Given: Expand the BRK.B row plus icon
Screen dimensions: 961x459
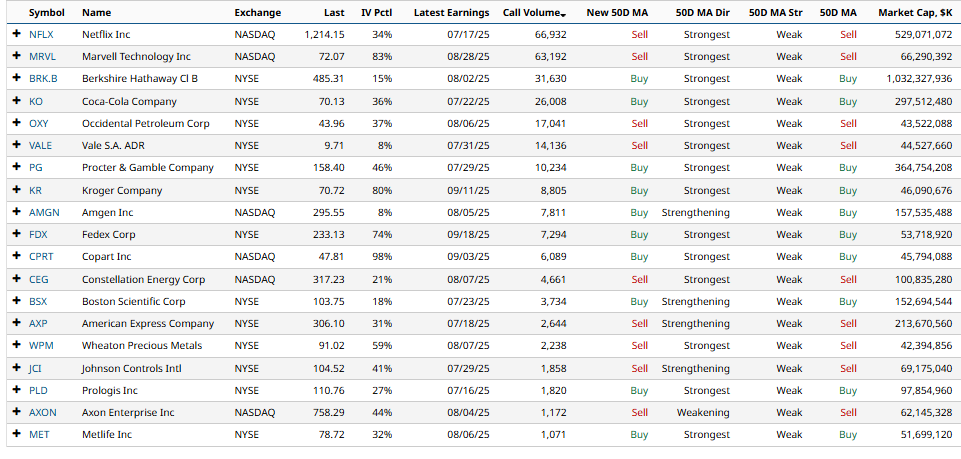Looking at the screenshot, I should [17, 78].
